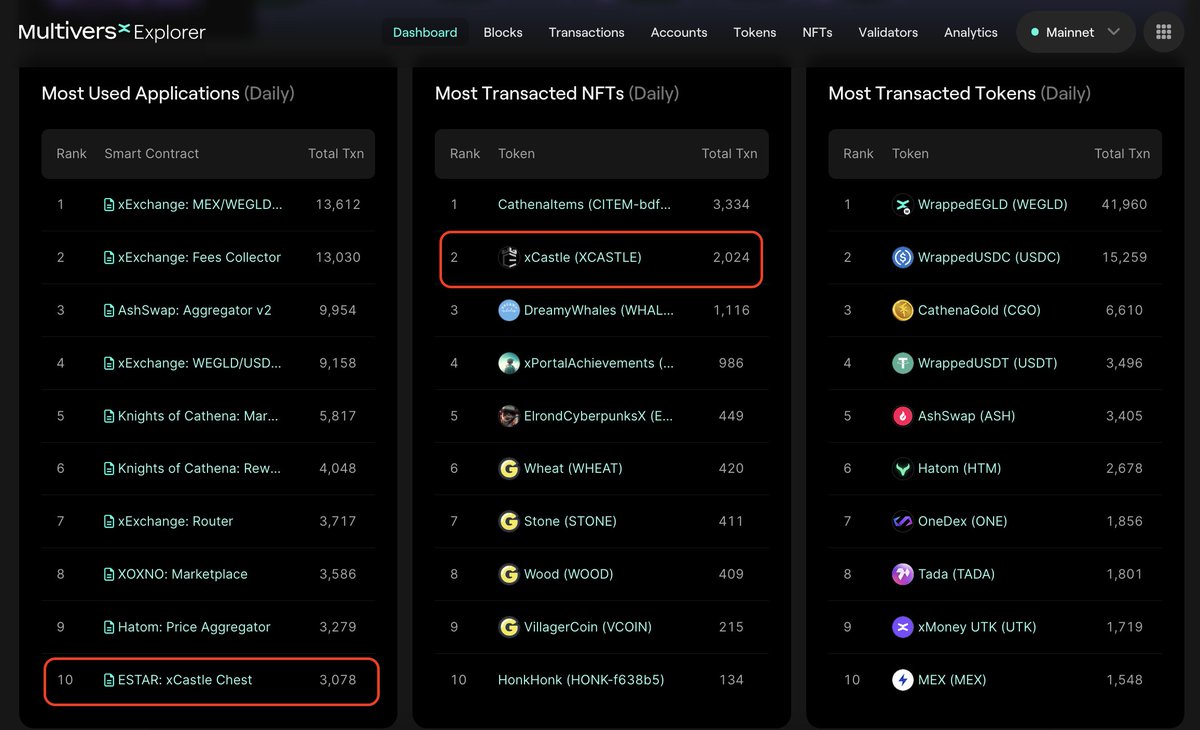The image size is (1200, 730).
Task: Open Wheat (WHEAT) token link
Action: (573, 469)
